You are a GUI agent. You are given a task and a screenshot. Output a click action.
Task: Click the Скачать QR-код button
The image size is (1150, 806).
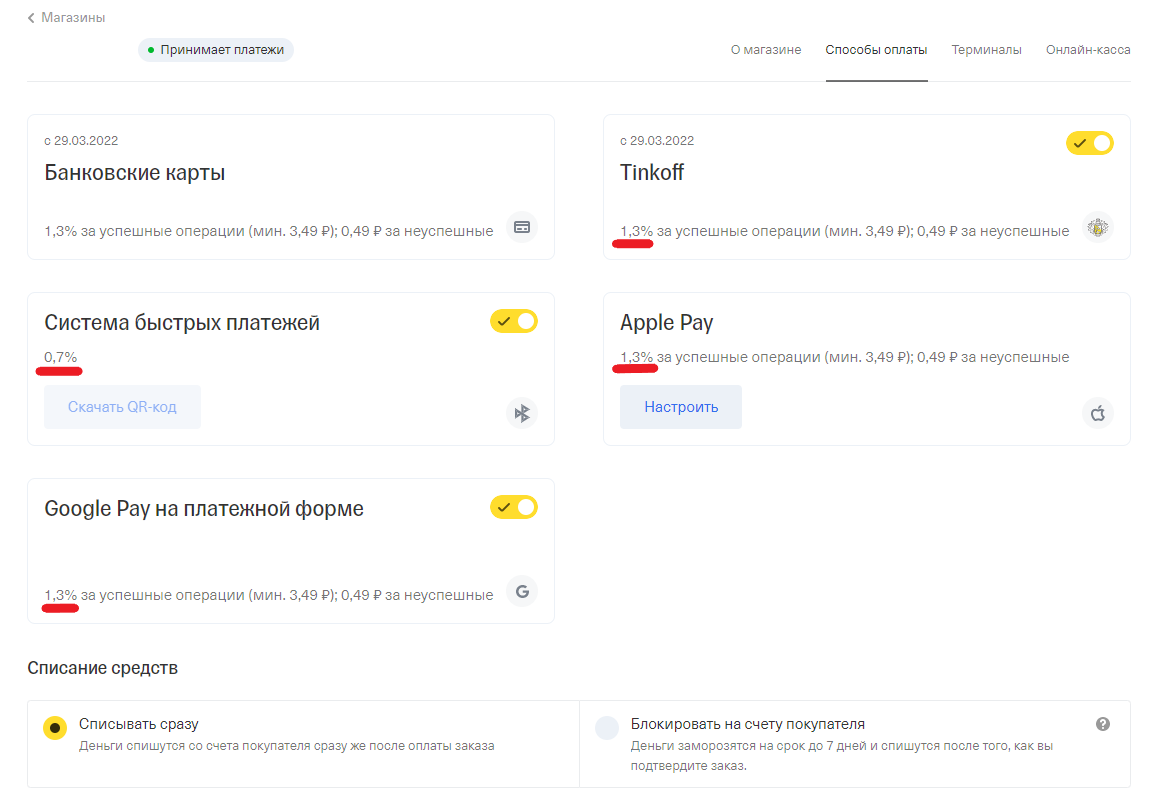click(x=122, y=407)
